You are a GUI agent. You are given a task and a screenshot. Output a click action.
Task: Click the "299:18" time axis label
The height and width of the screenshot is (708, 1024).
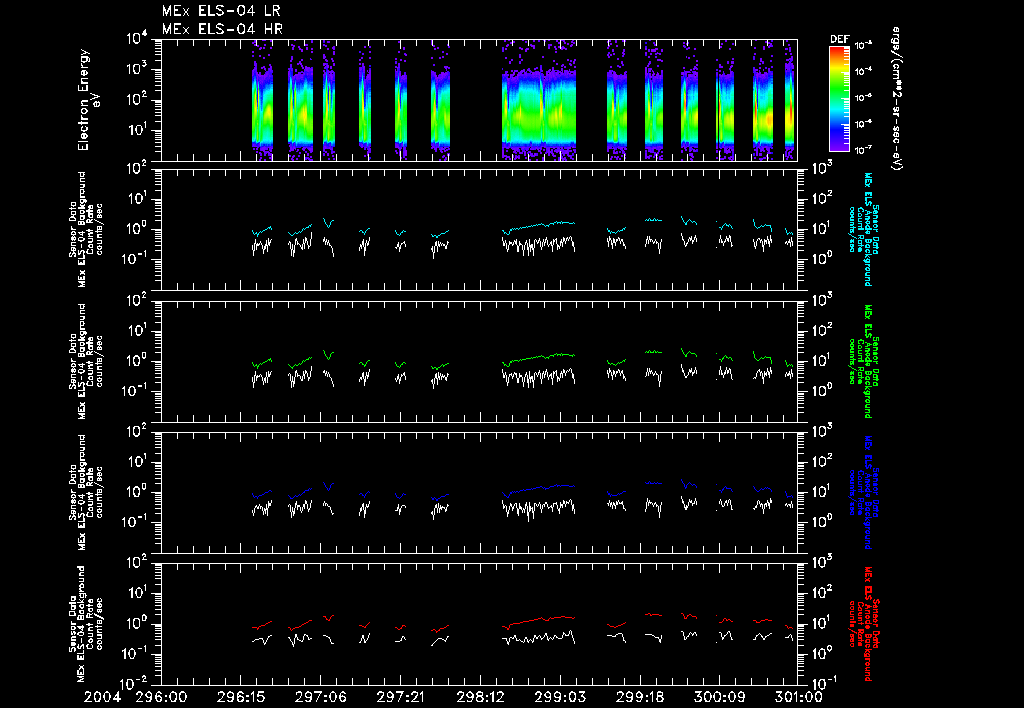(639, 697)
